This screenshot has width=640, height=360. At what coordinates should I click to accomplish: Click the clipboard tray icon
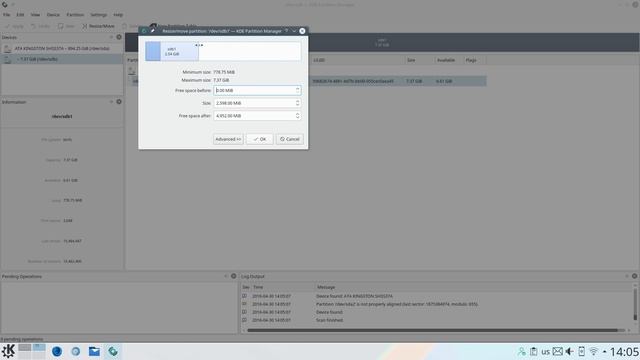coord(533,351)
